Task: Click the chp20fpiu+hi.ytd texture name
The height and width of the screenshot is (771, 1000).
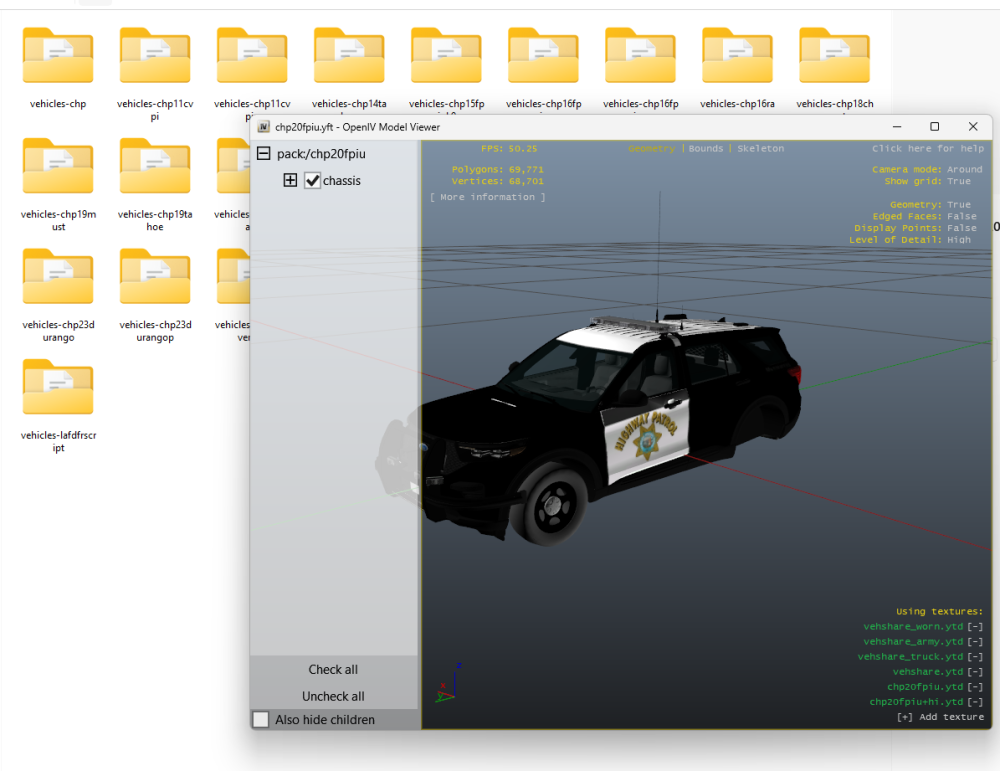Action: 916,701
